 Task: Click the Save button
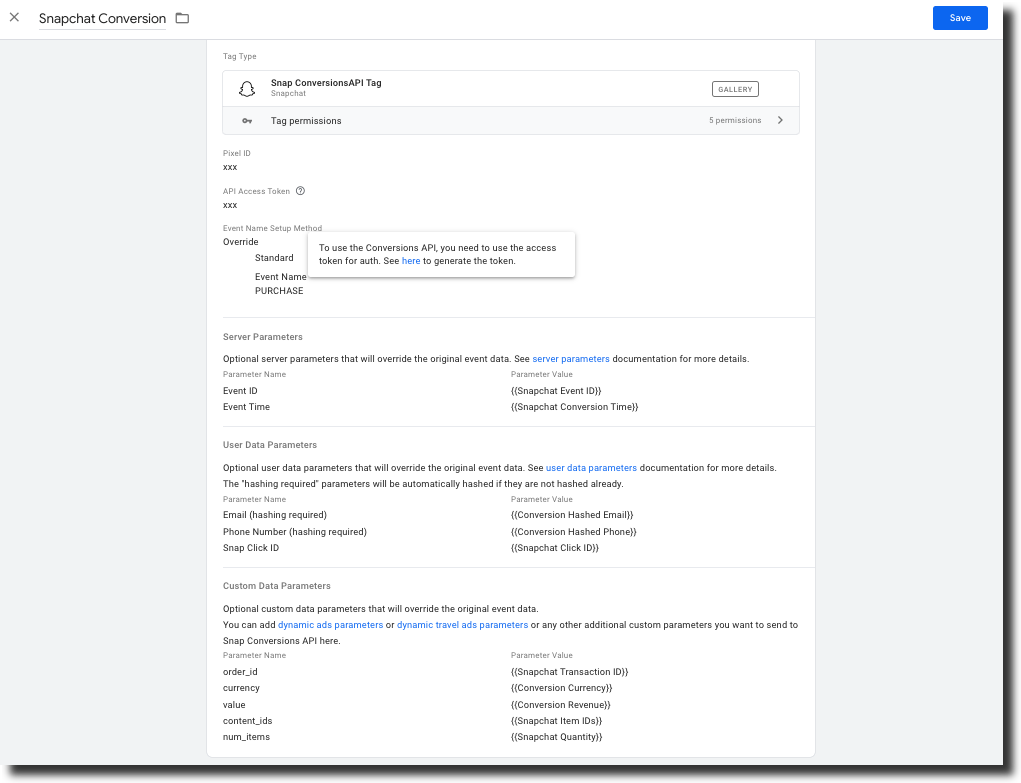959,17
